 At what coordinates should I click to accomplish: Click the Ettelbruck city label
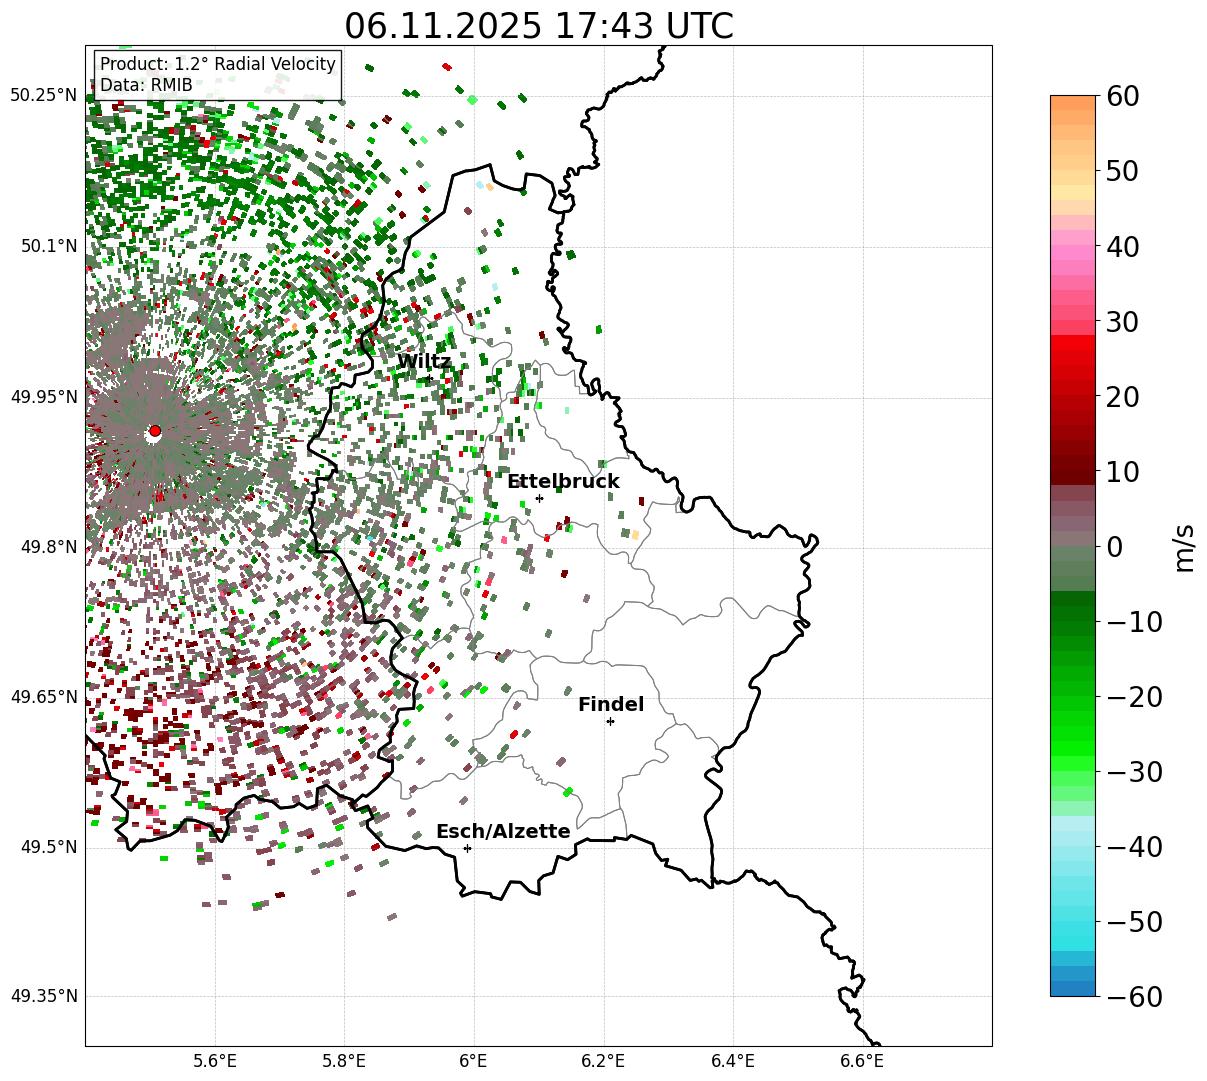563,482
